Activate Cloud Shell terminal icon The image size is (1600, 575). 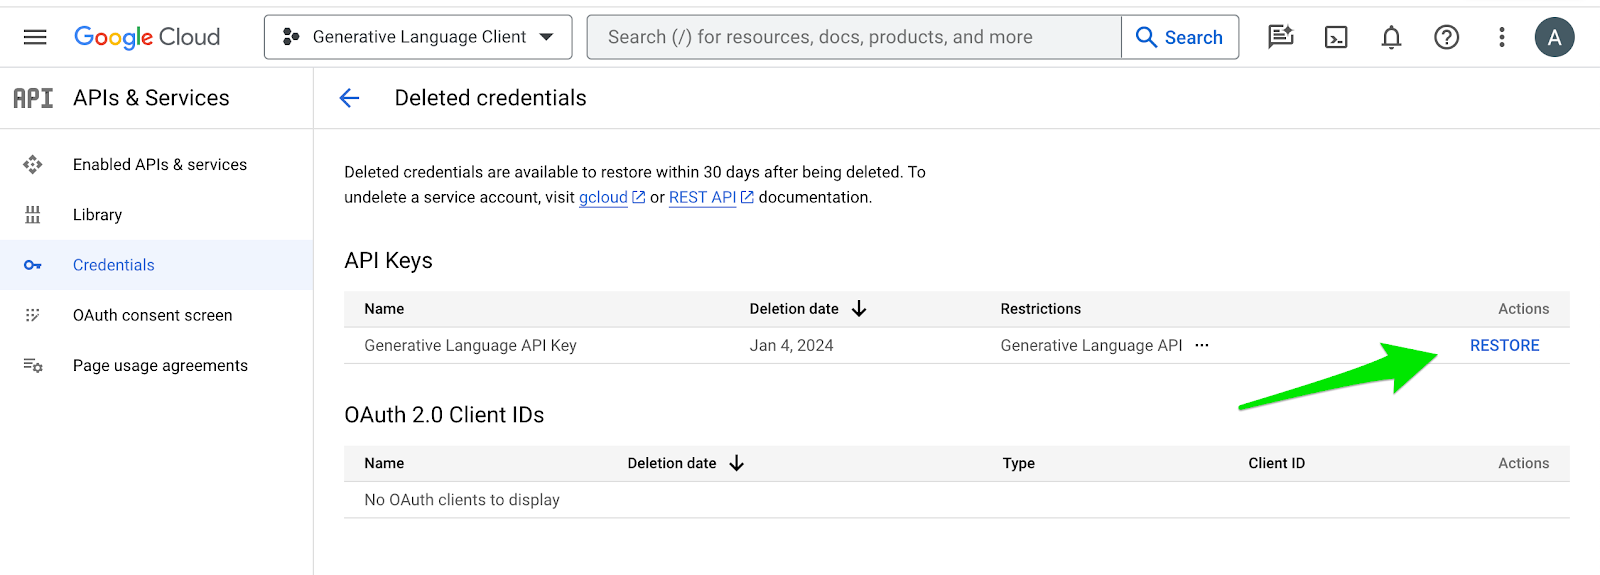click(x=1336, y=37)
